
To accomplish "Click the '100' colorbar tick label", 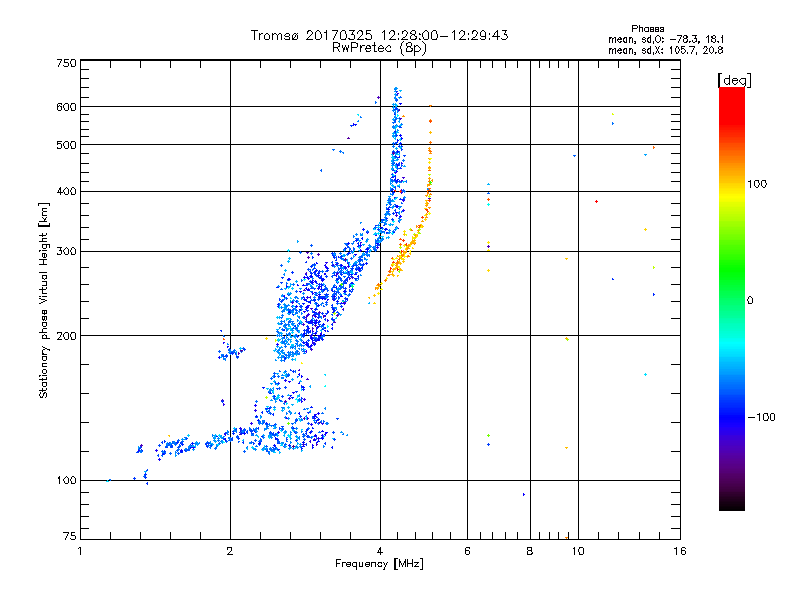I will pos(757,184).
